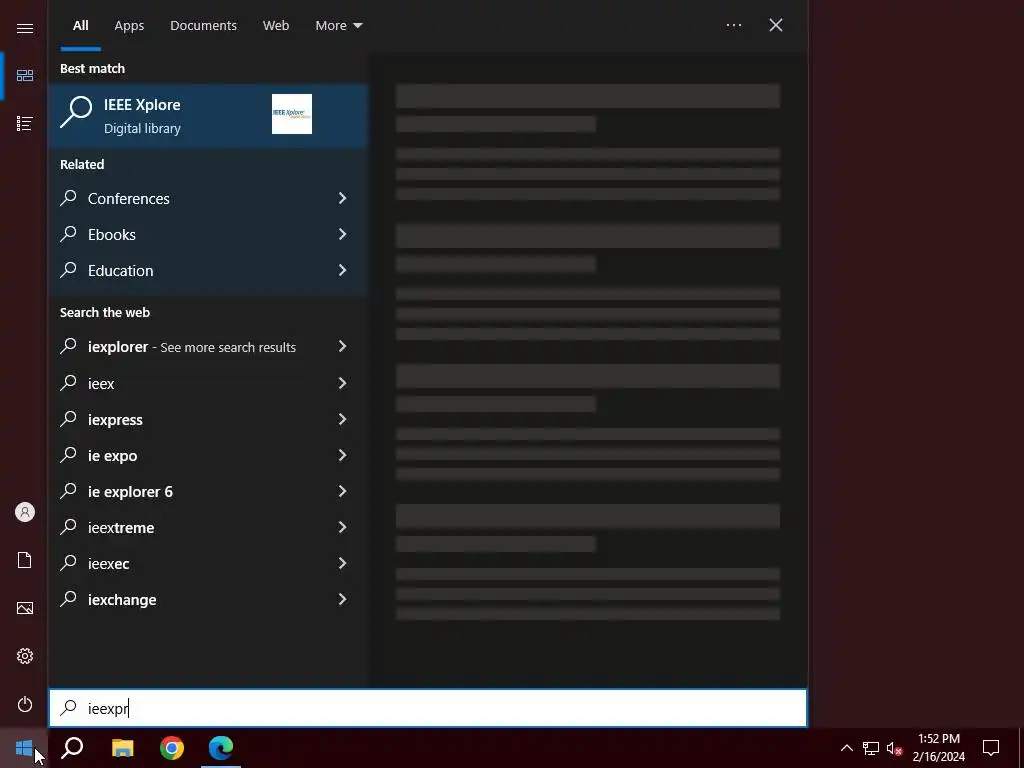The image size is (1024, 768).
Task: Open Settings gear icon in sidebar
Action: (x=25, y=656)
